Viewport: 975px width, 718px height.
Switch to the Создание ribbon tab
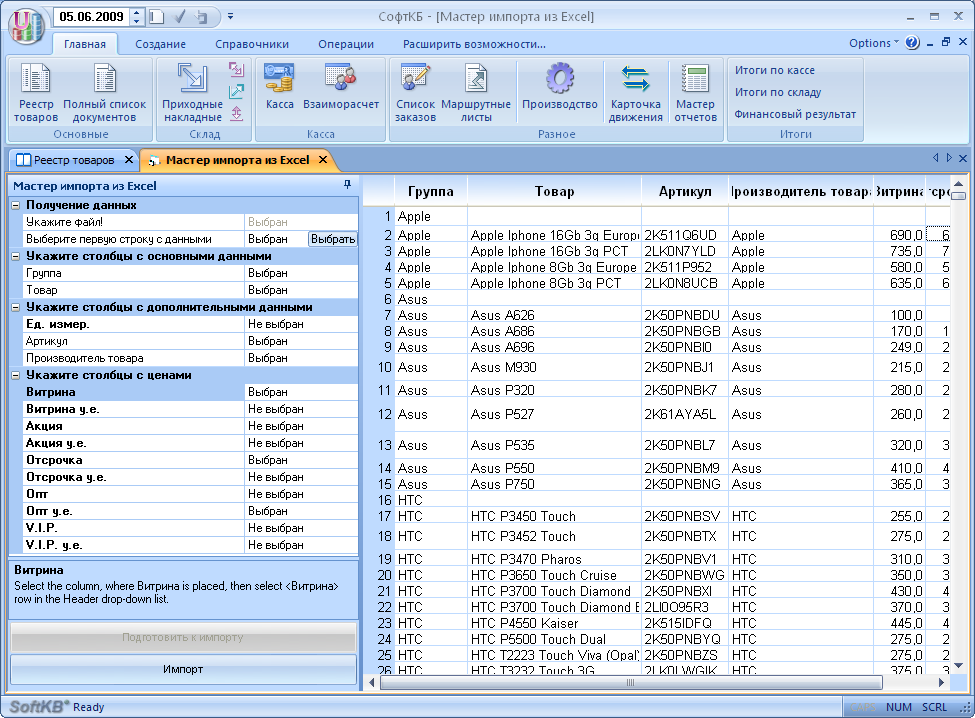[160, 44]
